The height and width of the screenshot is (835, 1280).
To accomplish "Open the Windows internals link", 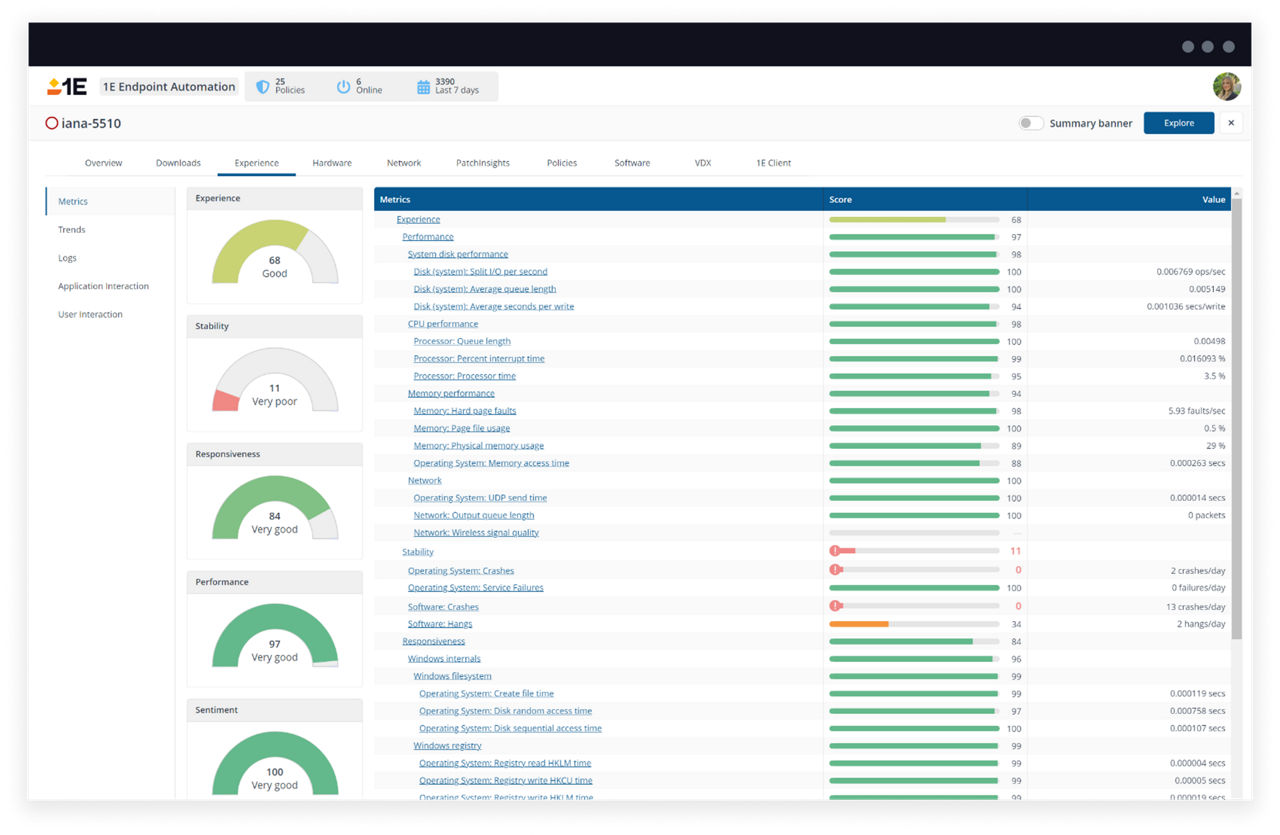I will coord(444,659).
